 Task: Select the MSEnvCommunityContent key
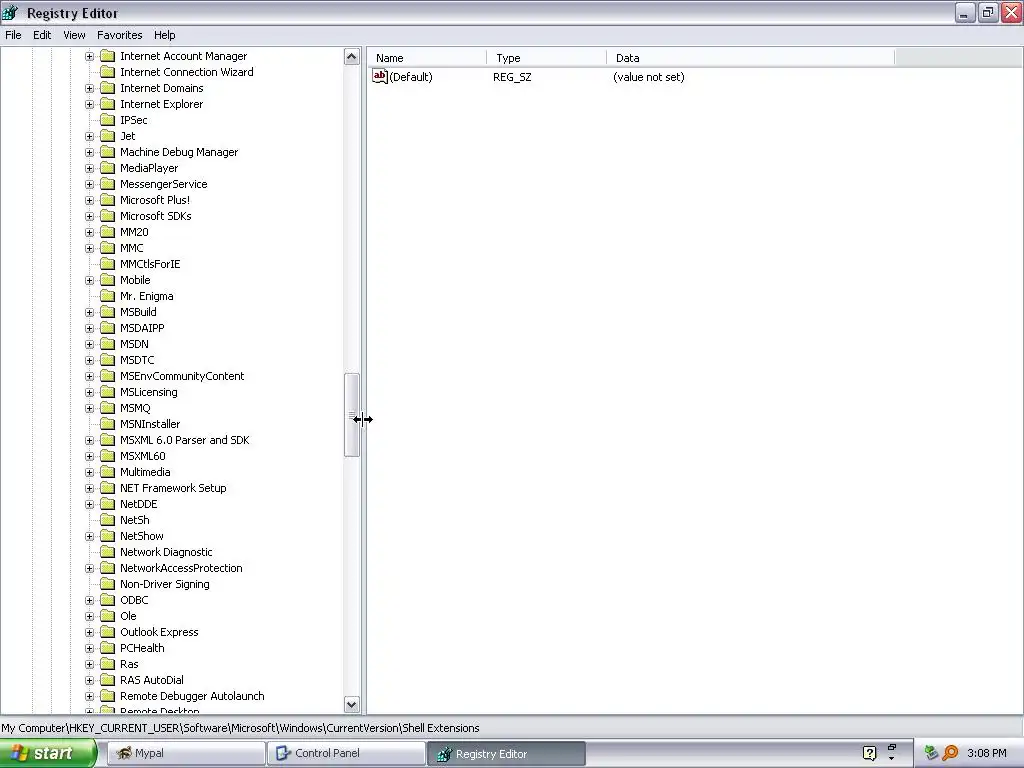[x=182, y=376]
